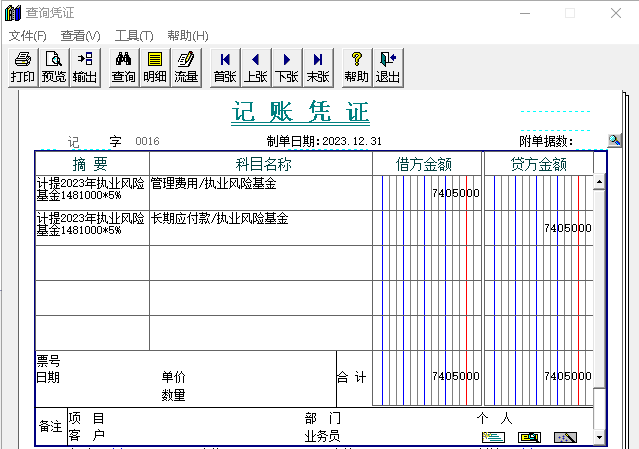Click the scroll-down arrow of voucher scrollbar

[599, 437]
